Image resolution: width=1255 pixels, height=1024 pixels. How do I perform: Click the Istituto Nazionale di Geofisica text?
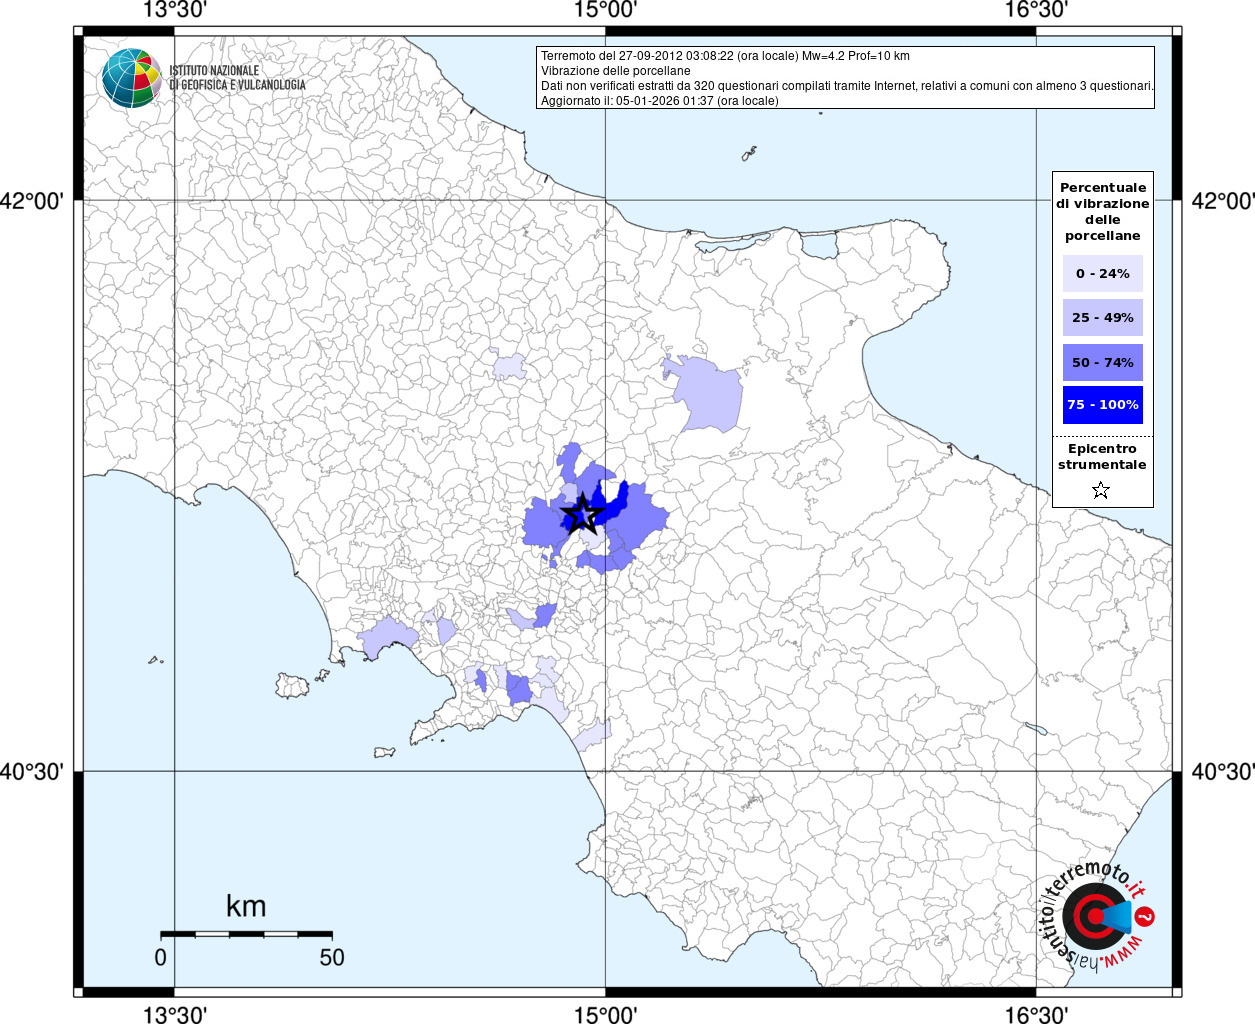coord(237,78)
